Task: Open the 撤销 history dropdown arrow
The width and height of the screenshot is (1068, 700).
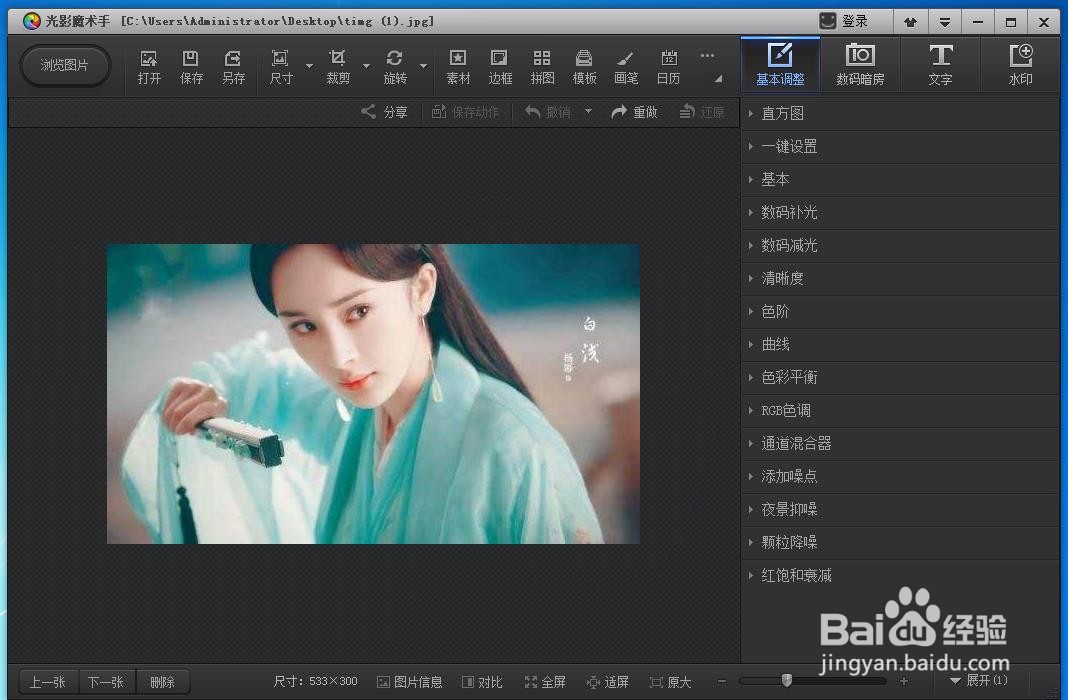Action: (588, 111)
